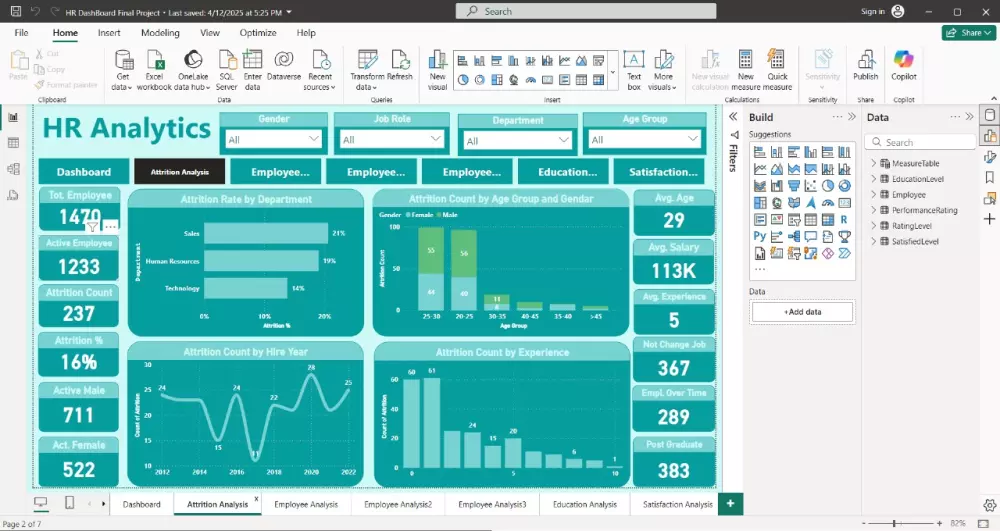Click the title bar Search box
The height and width of the screenshot is (531, 1000).
point(585,11)
